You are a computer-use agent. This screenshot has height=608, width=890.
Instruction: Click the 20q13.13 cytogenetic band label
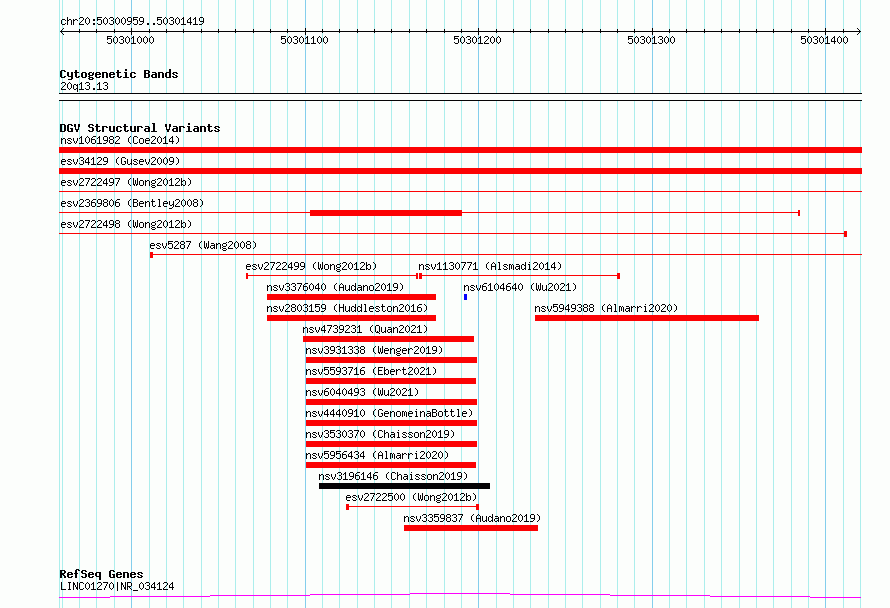tap(84, 86)
